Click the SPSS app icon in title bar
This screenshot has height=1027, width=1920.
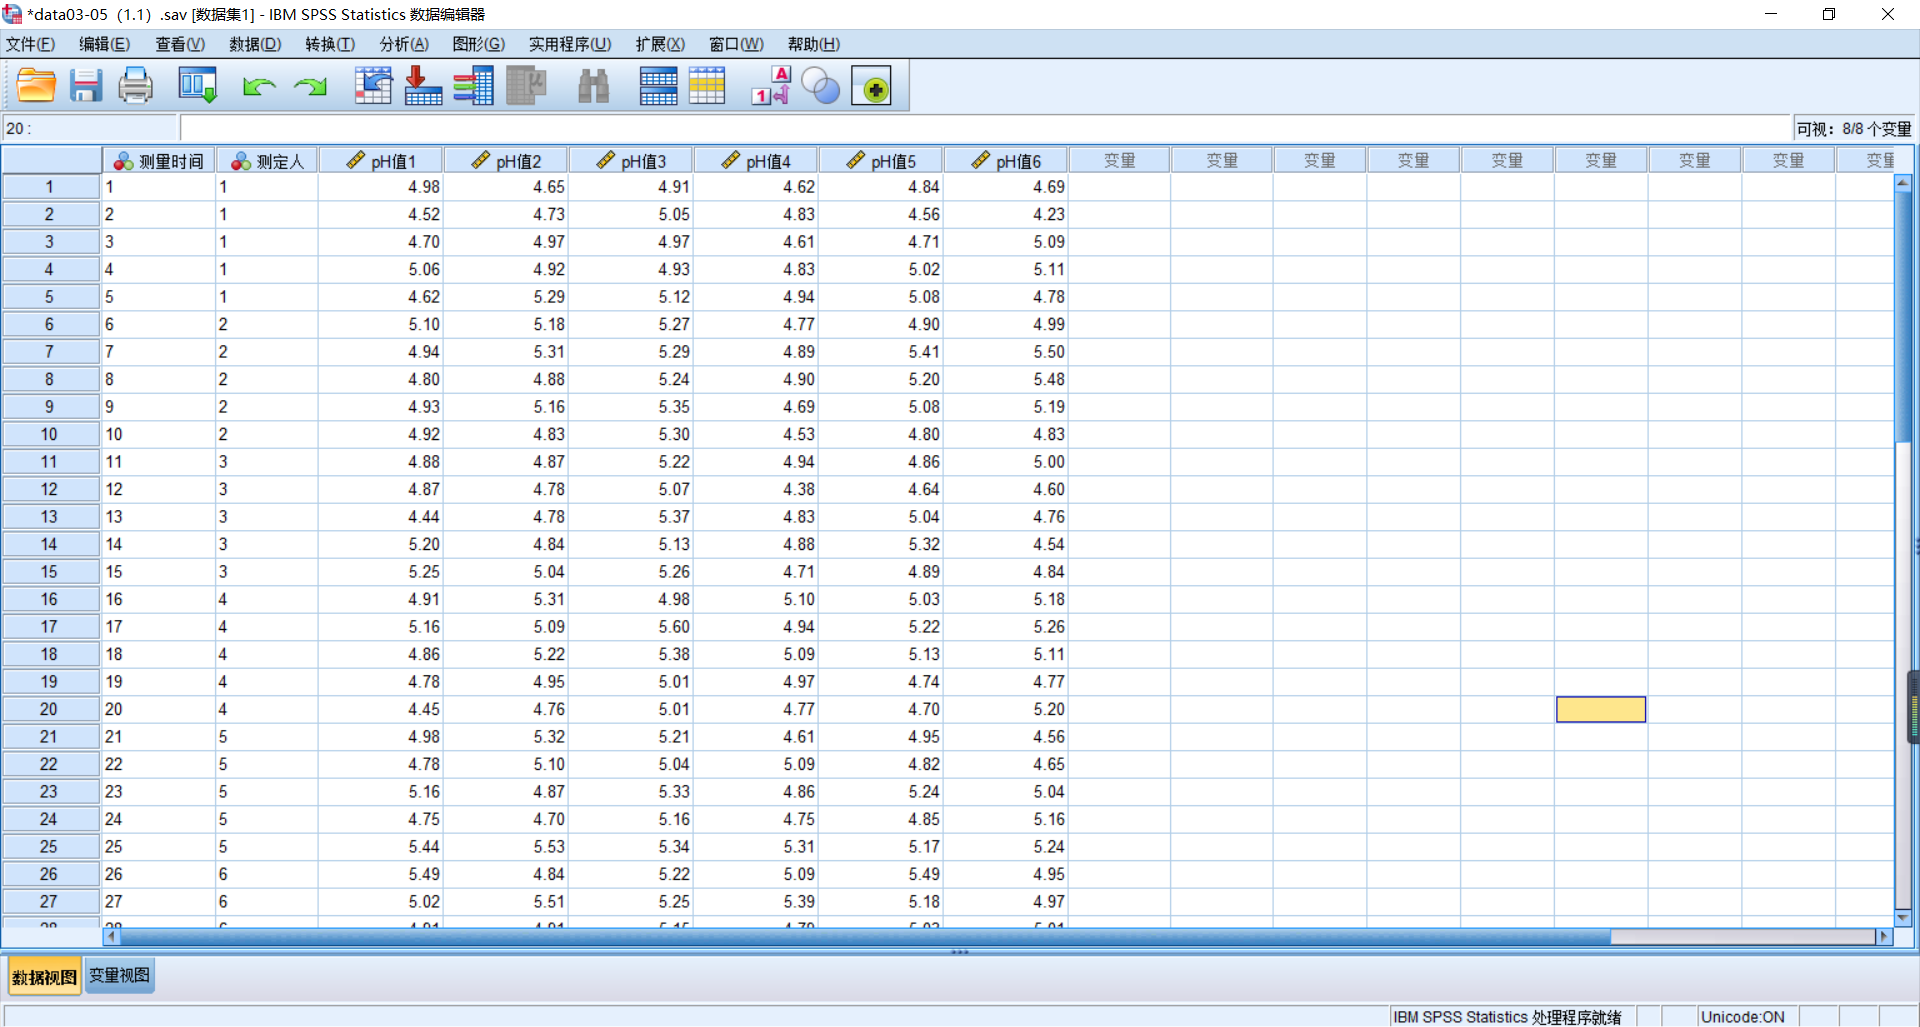click(12, 14)
